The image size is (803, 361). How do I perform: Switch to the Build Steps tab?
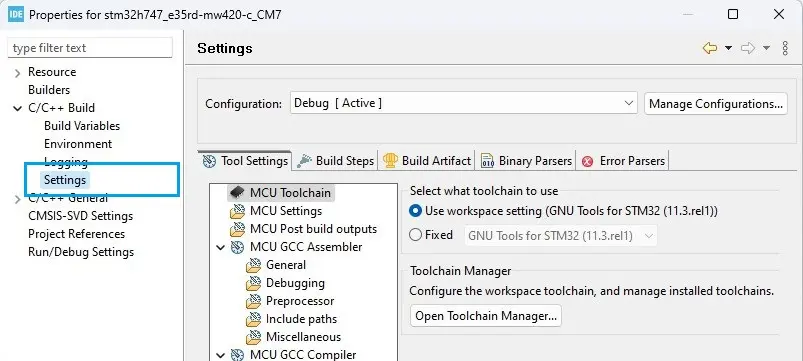click(x=335, y=161)
